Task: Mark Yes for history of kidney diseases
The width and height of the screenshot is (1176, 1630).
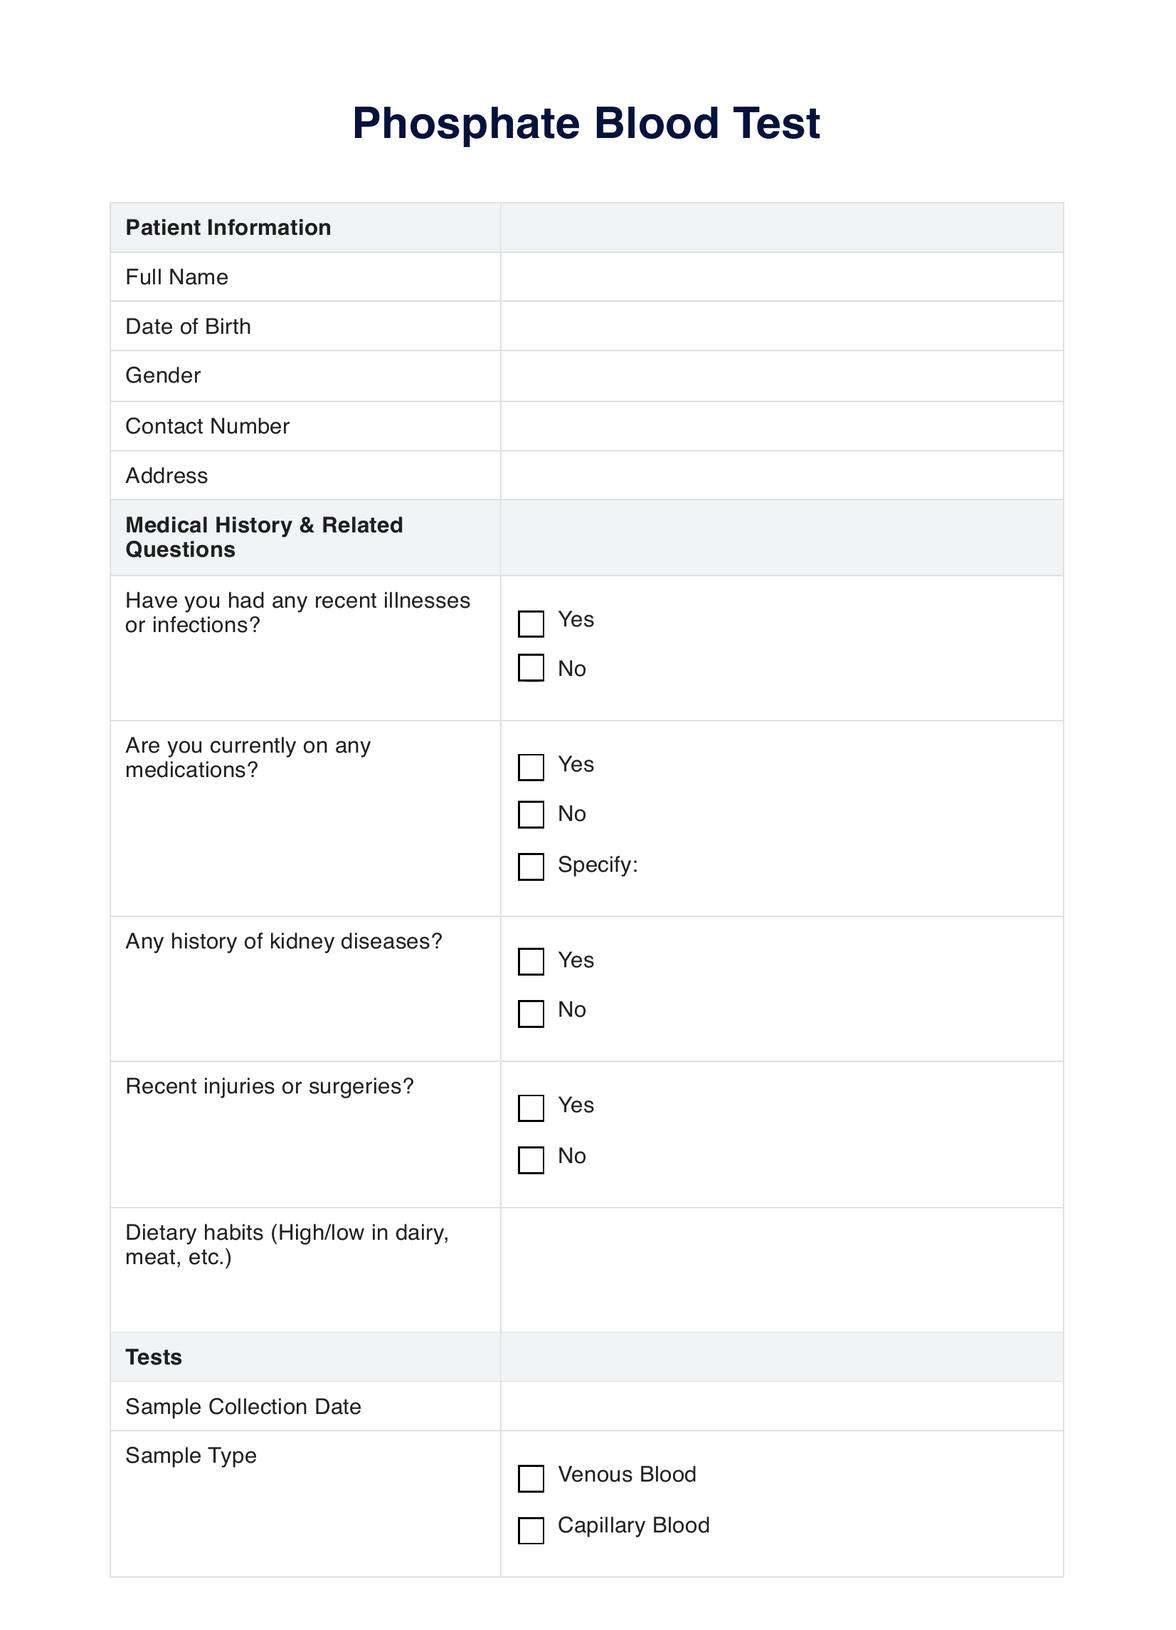Action: coord(531,962)
